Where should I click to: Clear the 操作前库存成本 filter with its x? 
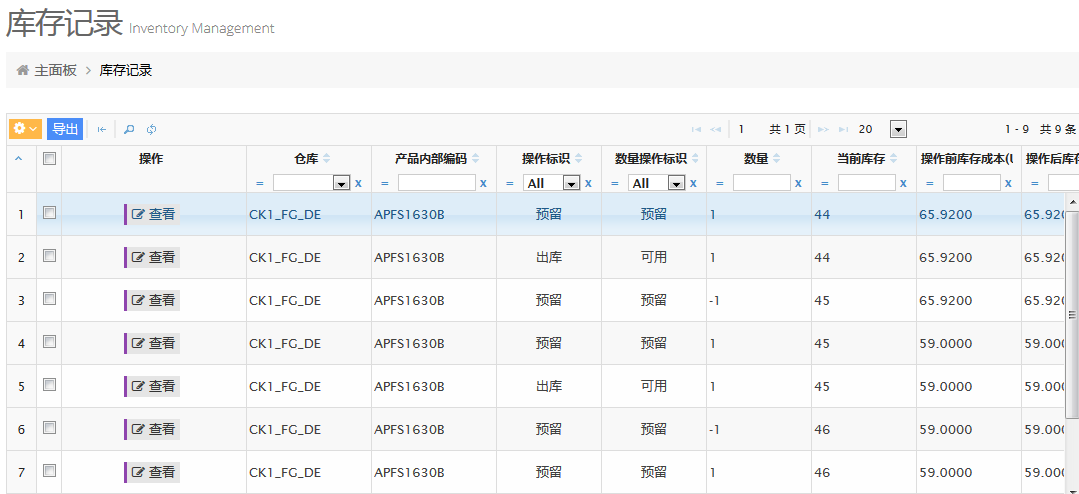click(1008, 183)
